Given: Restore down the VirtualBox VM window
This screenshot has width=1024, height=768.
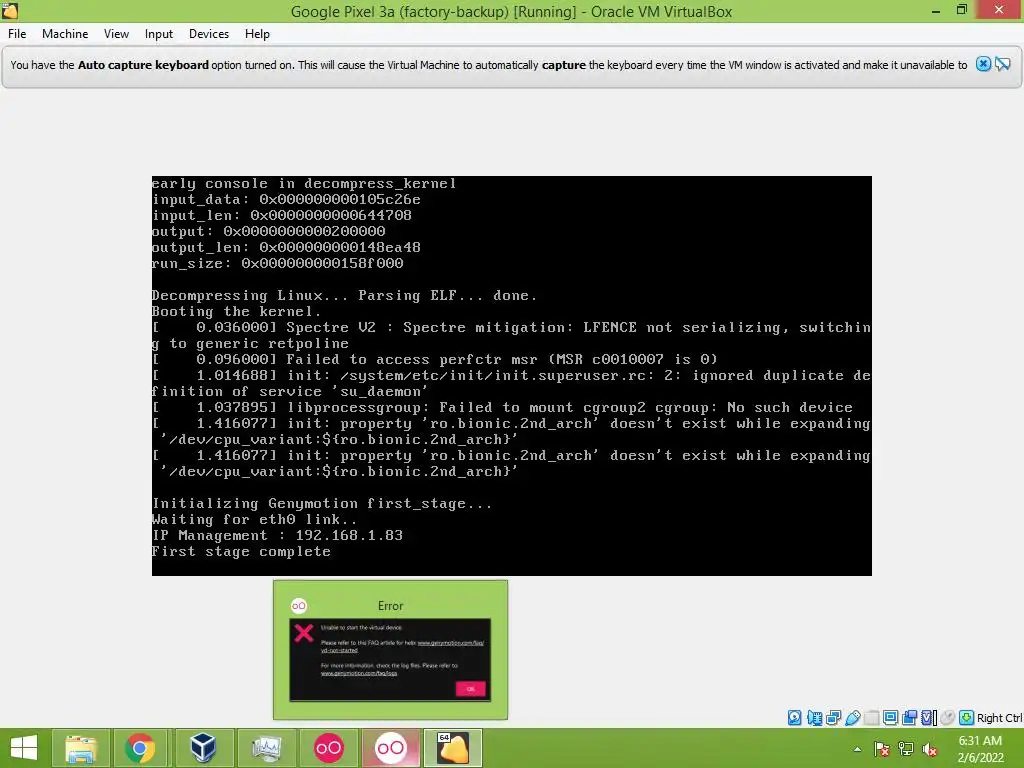Looking at the screenshot, I should [962, 10].
